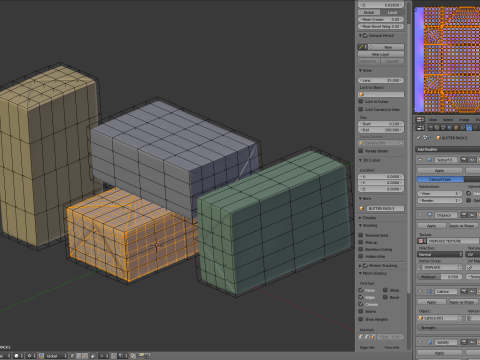Select the Catmull-Clark subdivision tab
Image resolution: width=480 pixels, height=360 pixels.
(440, 179)
